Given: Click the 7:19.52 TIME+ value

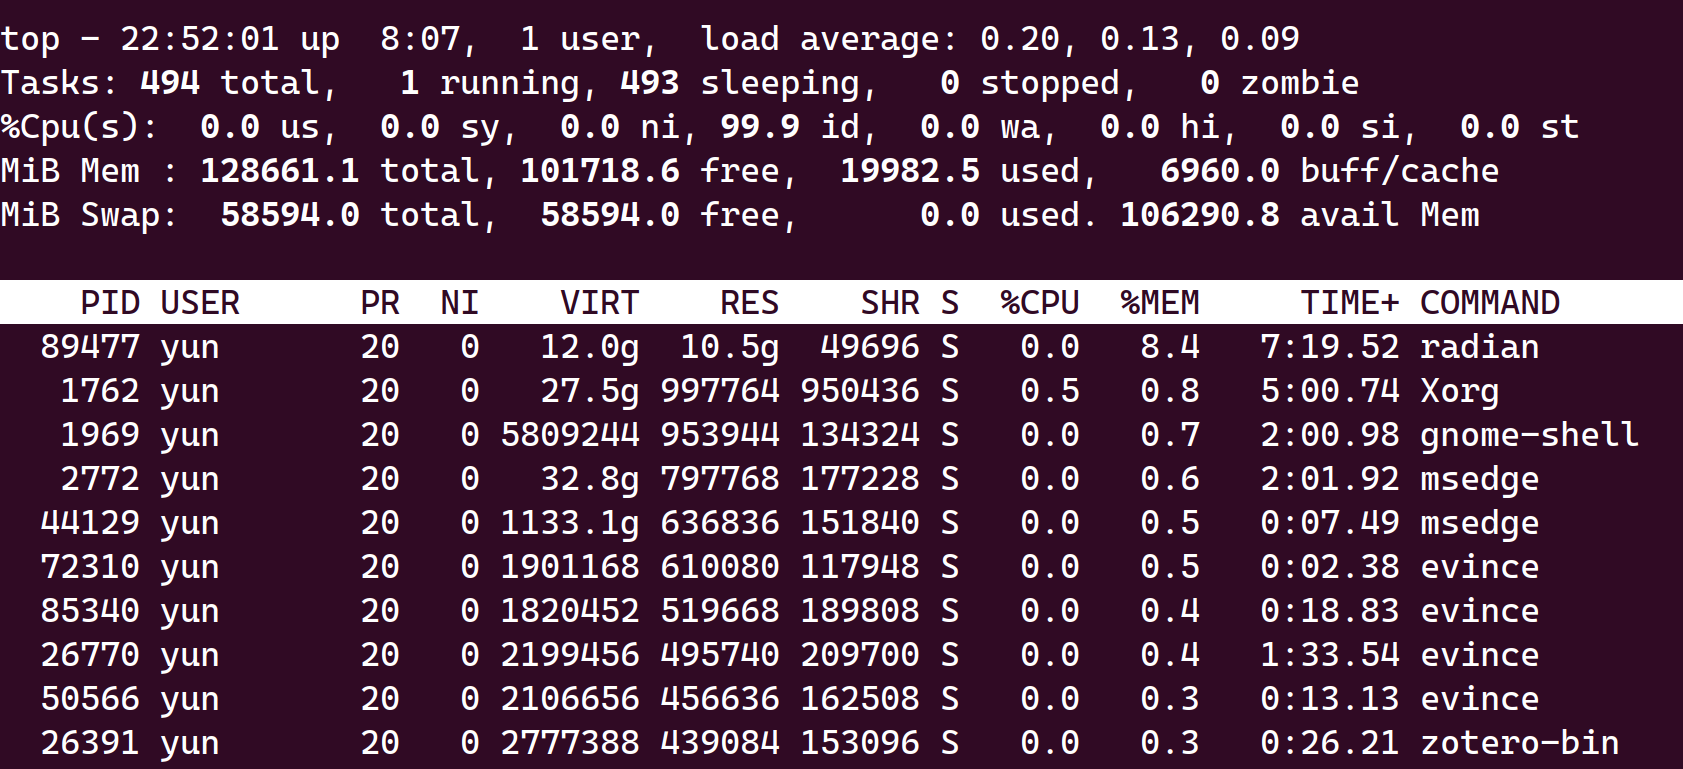Looking at the screenshot, I should [x=1330, y=347].
